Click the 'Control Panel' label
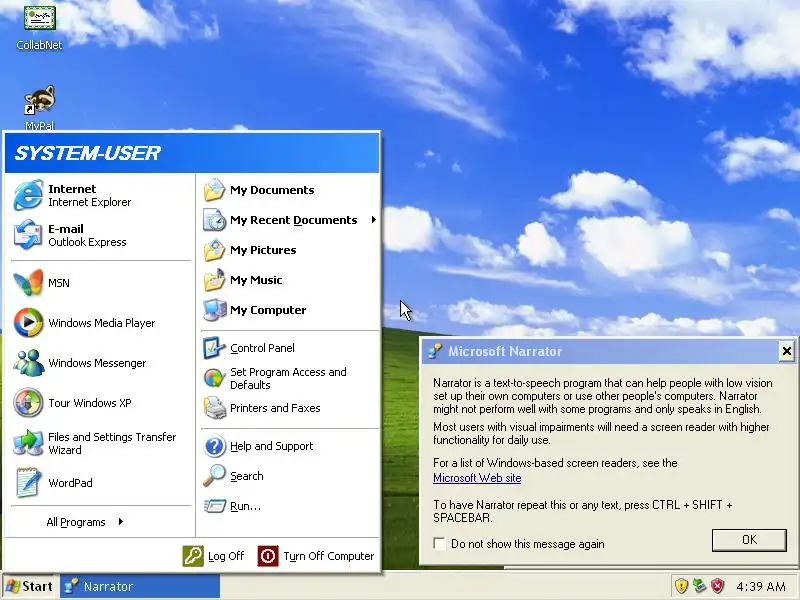This screenshot has width=800, height=600. [x=262, y=348]
